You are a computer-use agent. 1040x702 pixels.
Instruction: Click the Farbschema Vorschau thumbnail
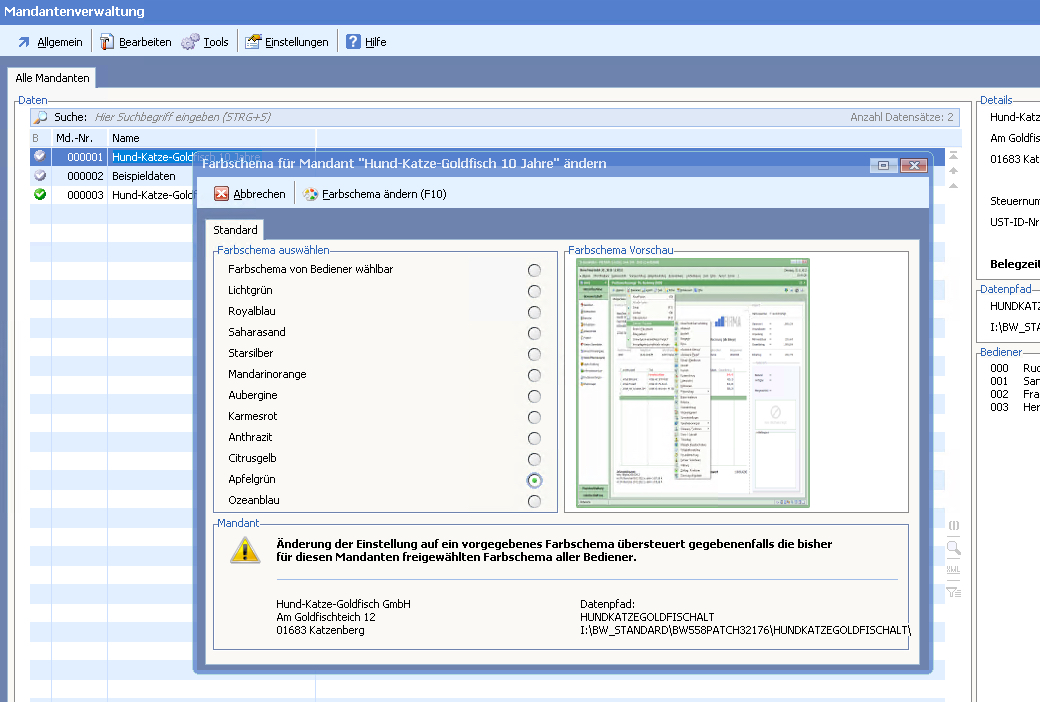693,382
